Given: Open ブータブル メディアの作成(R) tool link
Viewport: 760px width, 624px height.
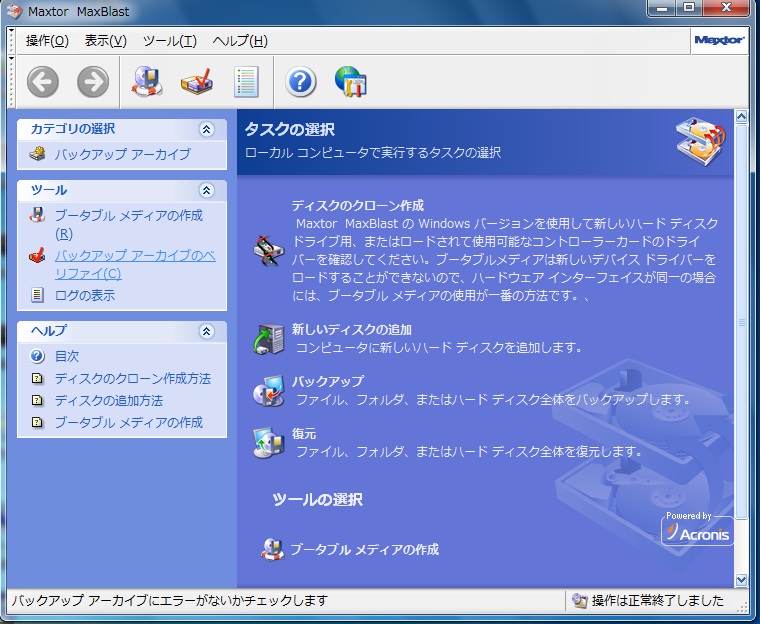Looking at the screenshot, I should pyautogui.click(x=128, y=224).
